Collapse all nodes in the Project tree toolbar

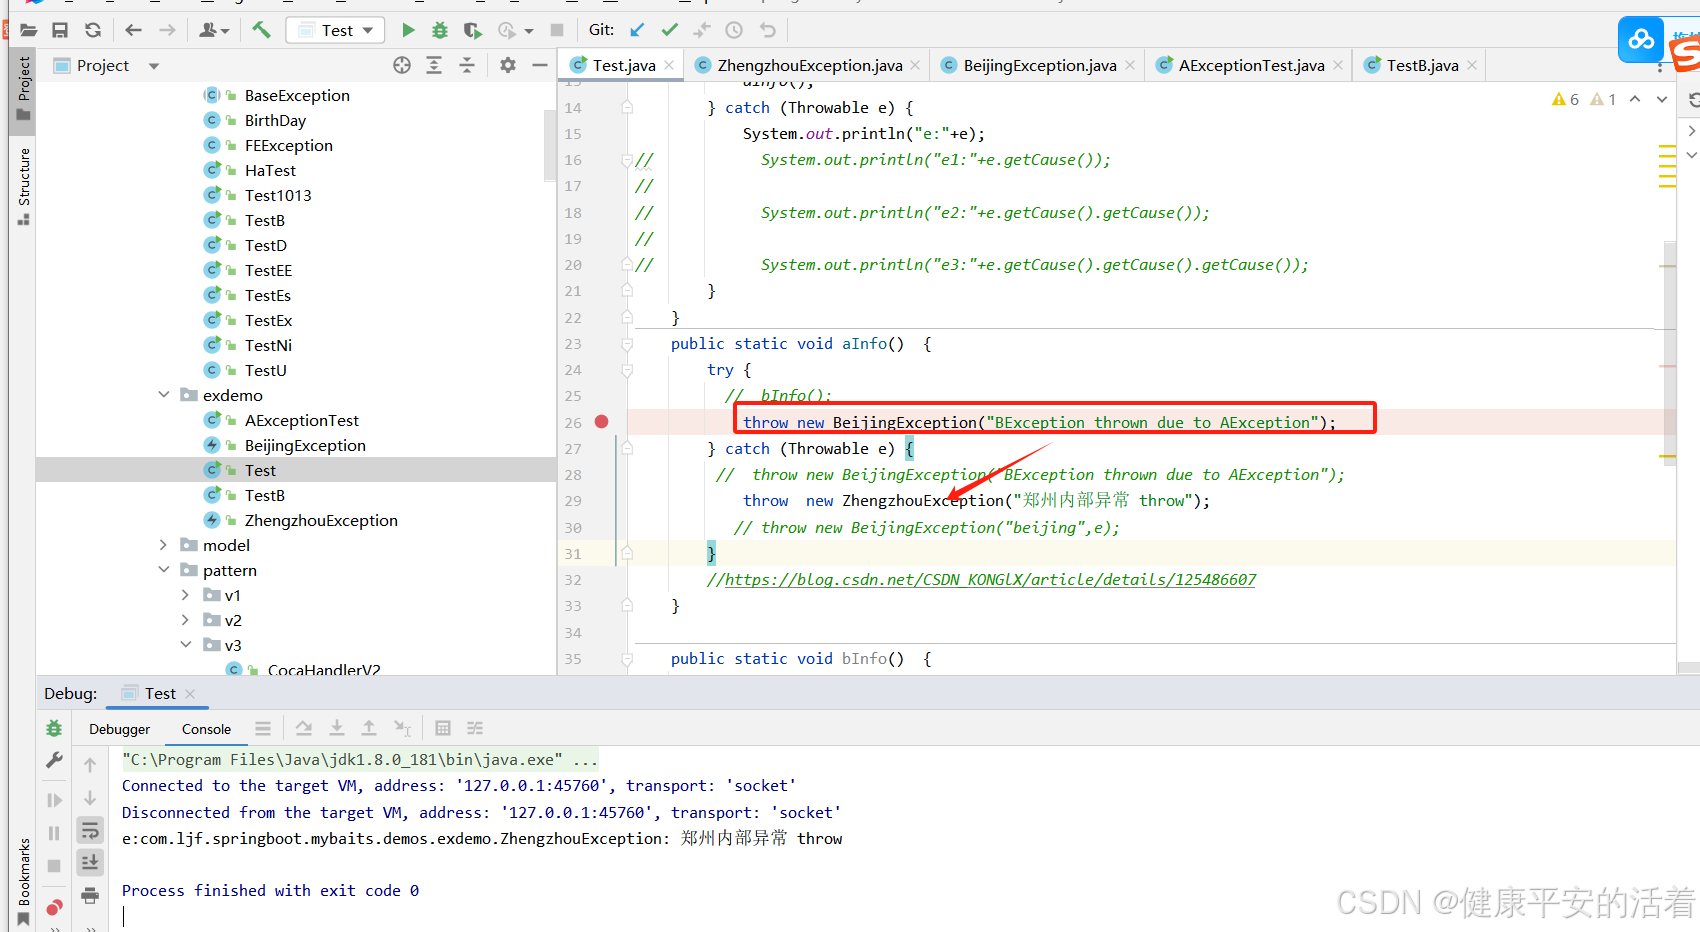[467, 65]
